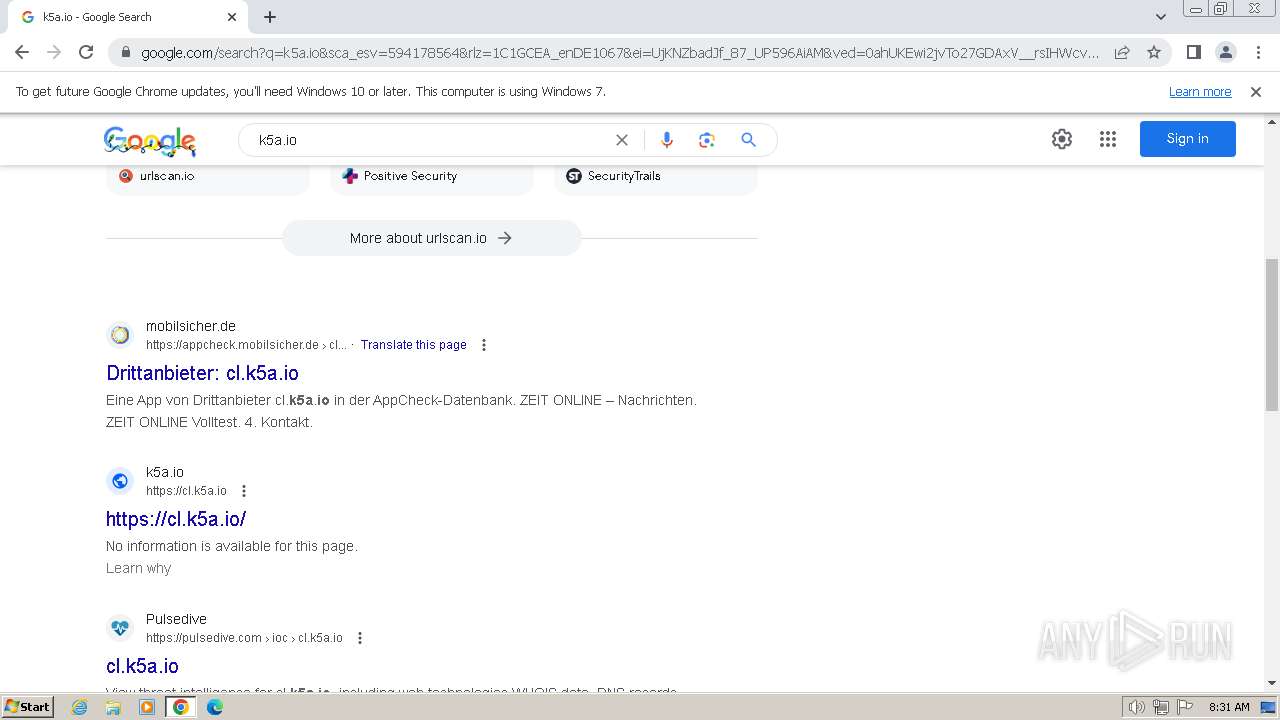Go back to the previous page
The image size is (1280, 720).
[x=22, y=52]
